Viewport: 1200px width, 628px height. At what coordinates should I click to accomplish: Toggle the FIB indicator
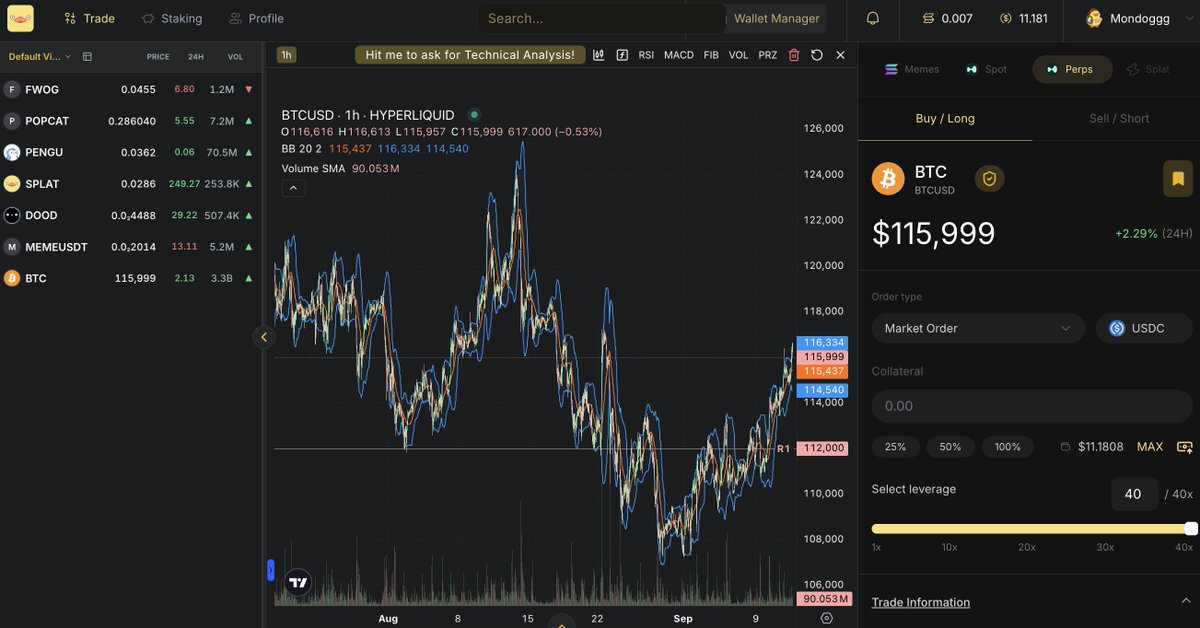click(711, 55)
